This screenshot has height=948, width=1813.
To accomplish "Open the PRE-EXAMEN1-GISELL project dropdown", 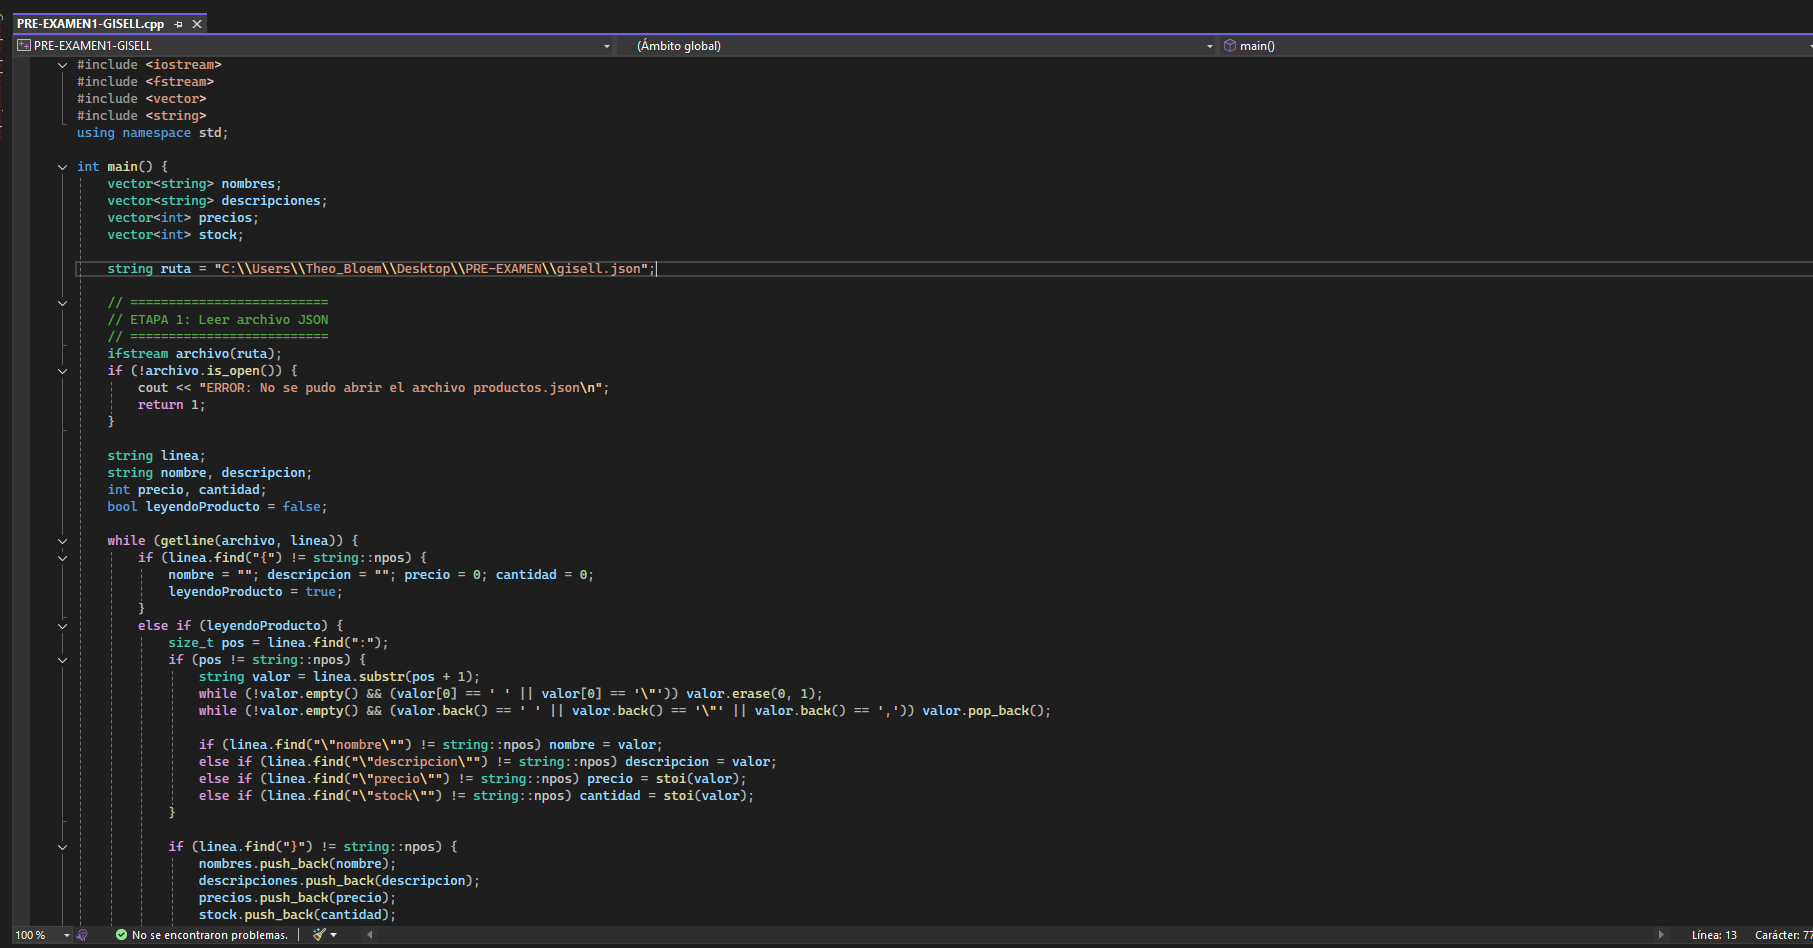I will [606, 46].
